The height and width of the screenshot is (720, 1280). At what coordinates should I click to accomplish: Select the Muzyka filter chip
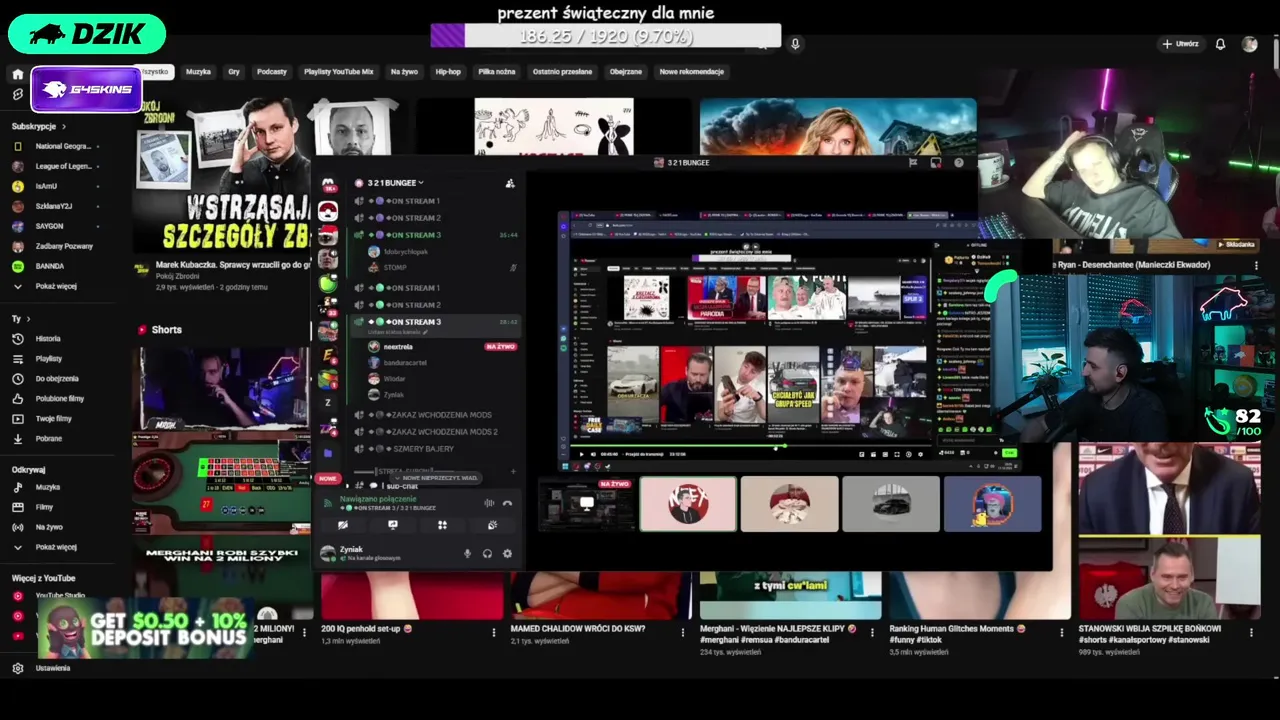click(x=198, y=72)
